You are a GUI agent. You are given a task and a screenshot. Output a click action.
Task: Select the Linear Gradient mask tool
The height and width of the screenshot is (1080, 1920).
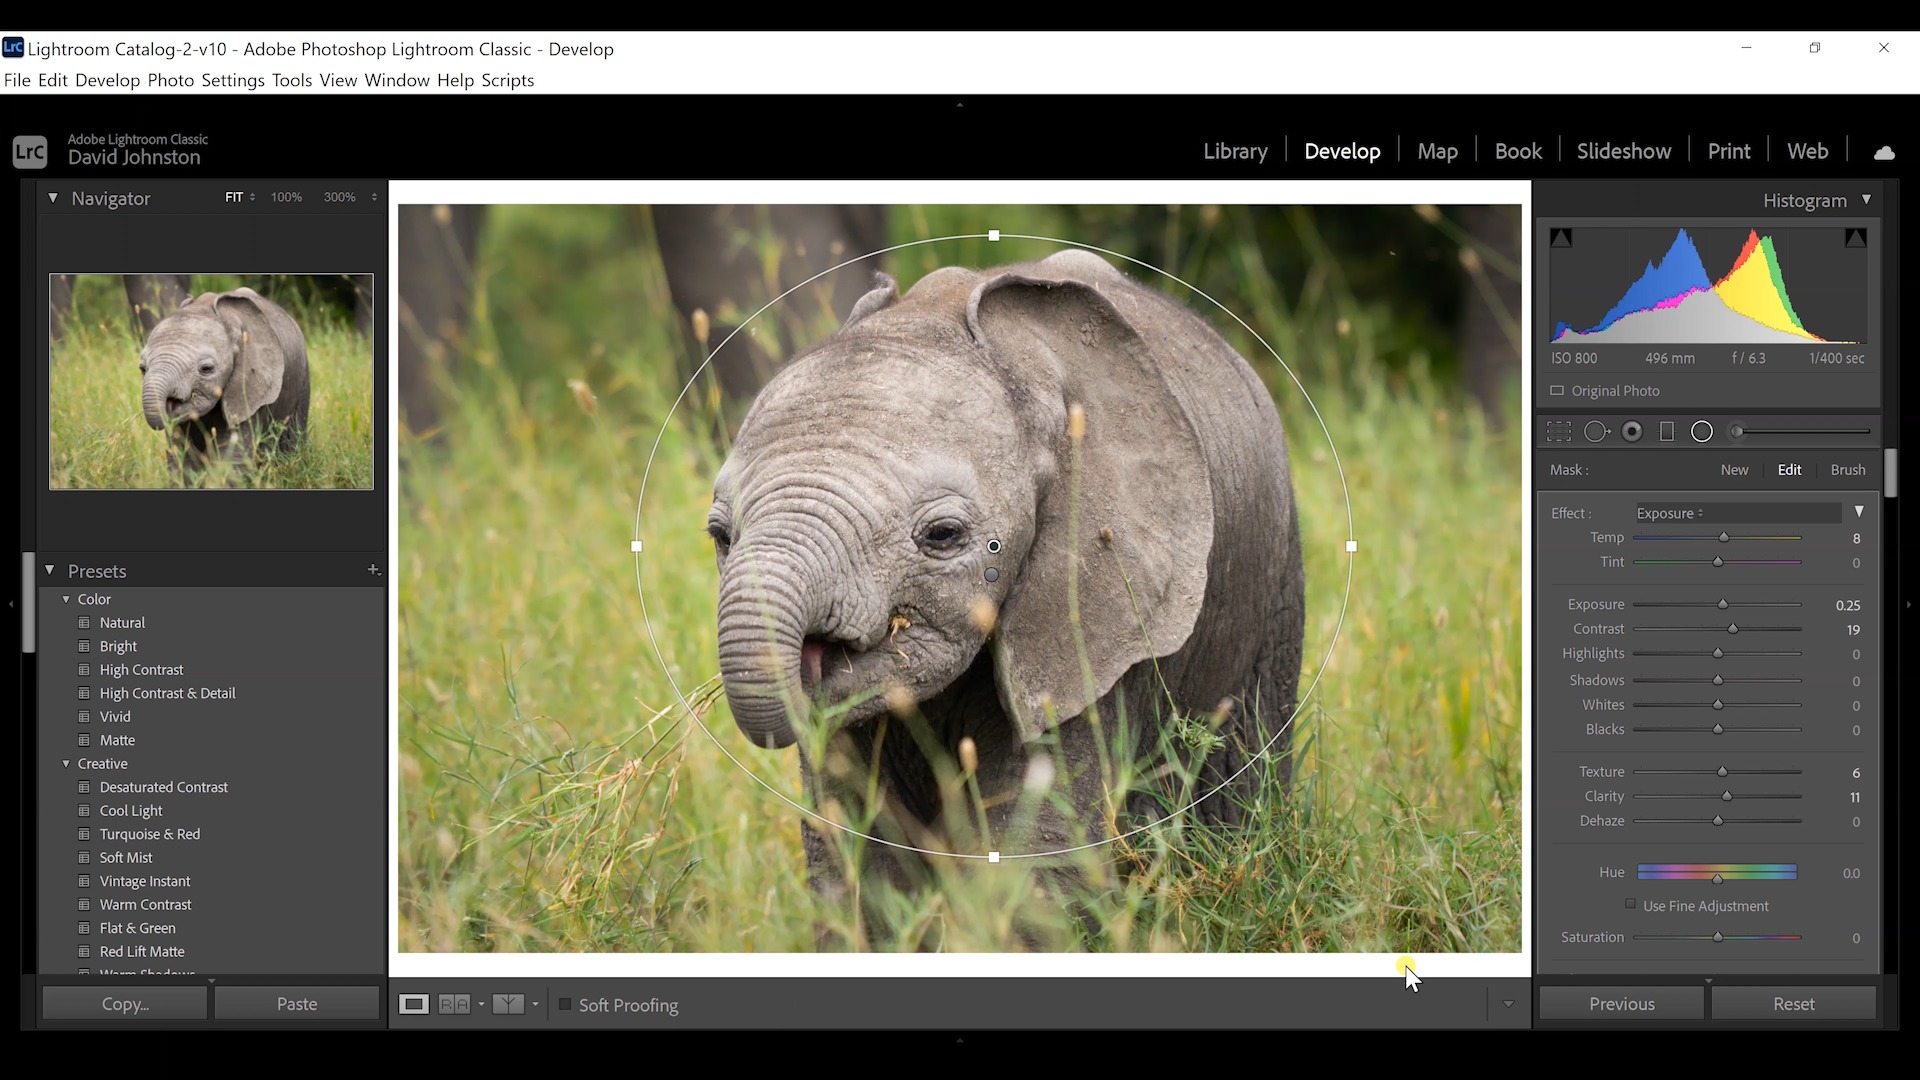1668,431
